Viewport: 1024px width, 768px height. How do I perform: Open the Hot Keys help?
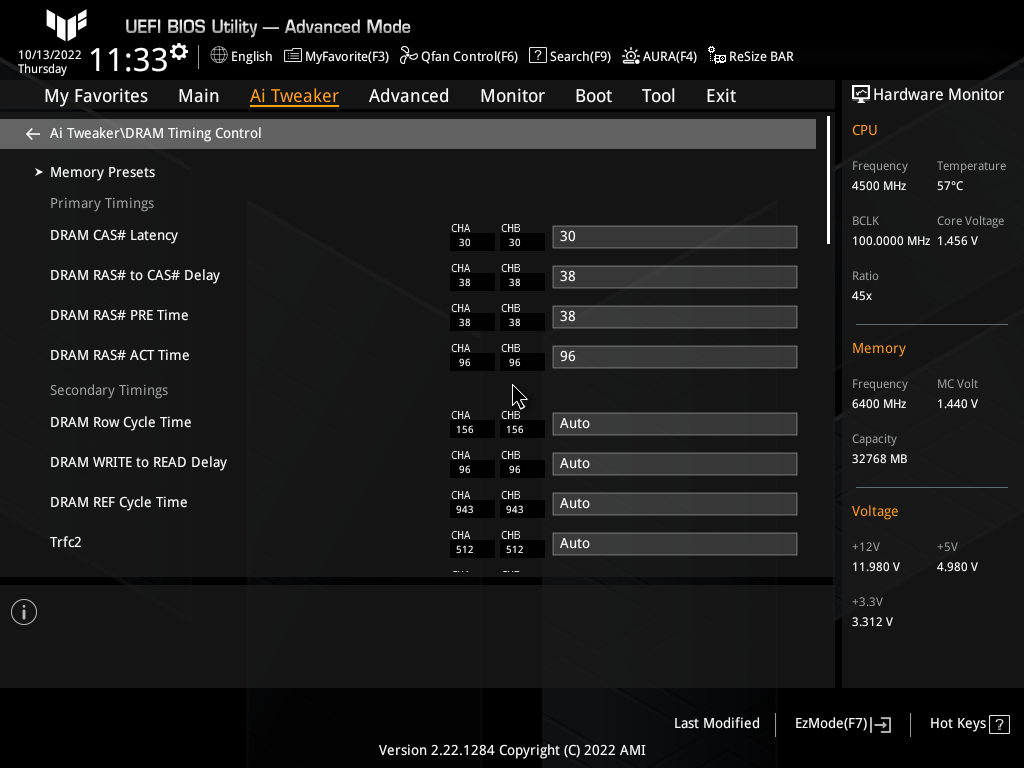[x=958, y=723]
